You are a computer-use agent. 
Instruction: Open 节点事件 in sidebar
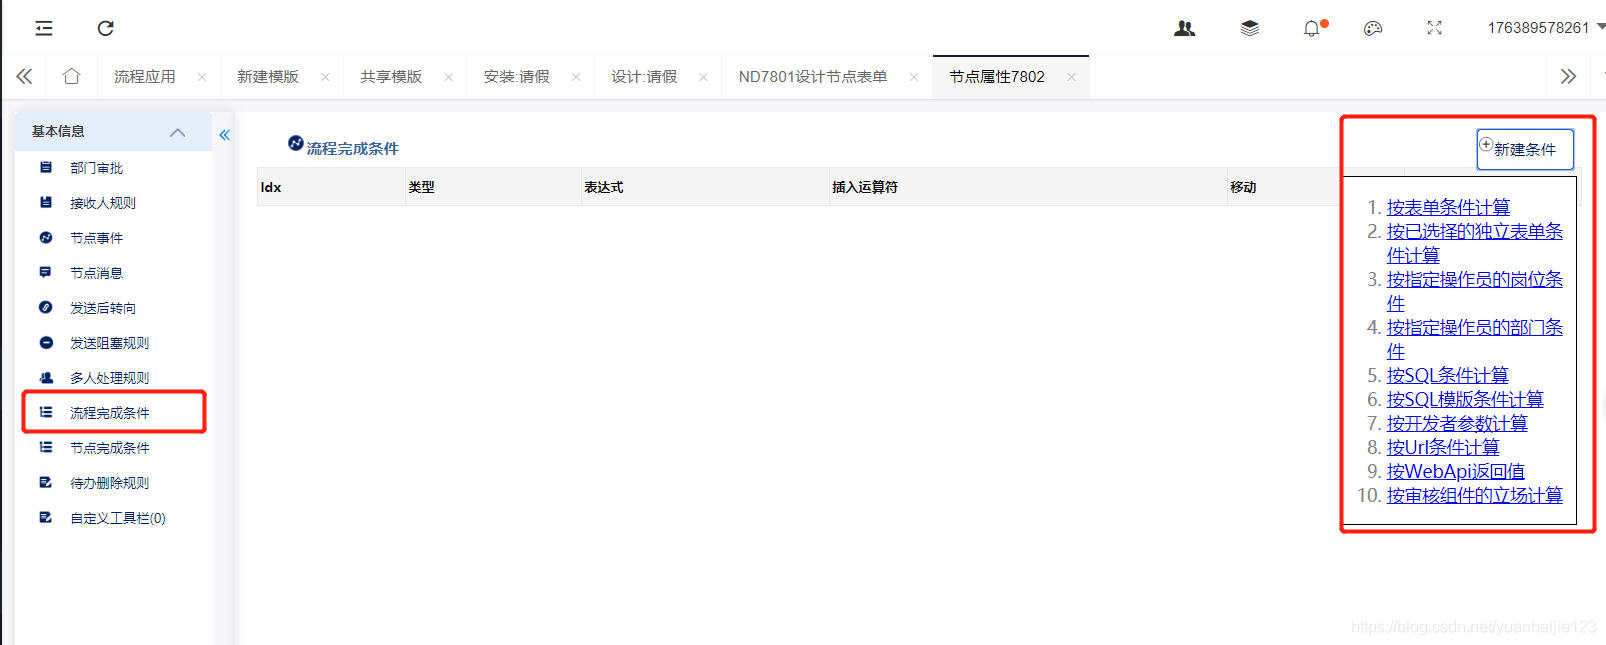click(97, 238)
